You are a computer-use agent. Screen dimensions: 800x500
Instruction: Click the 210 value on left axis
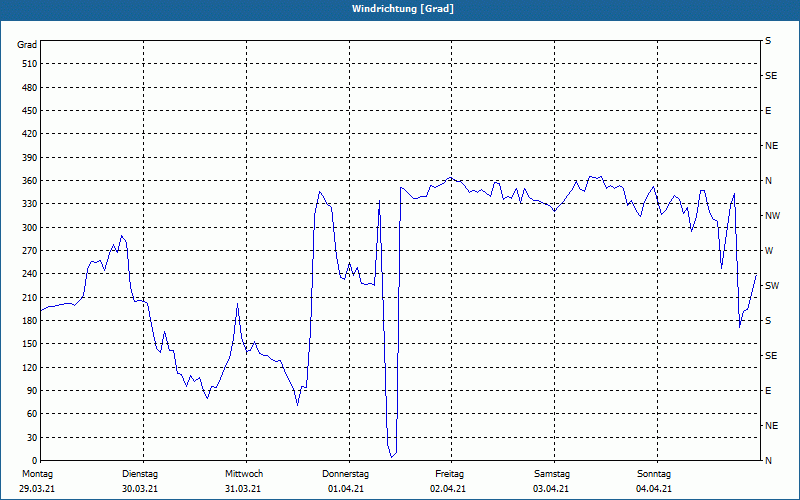(30, 297)
